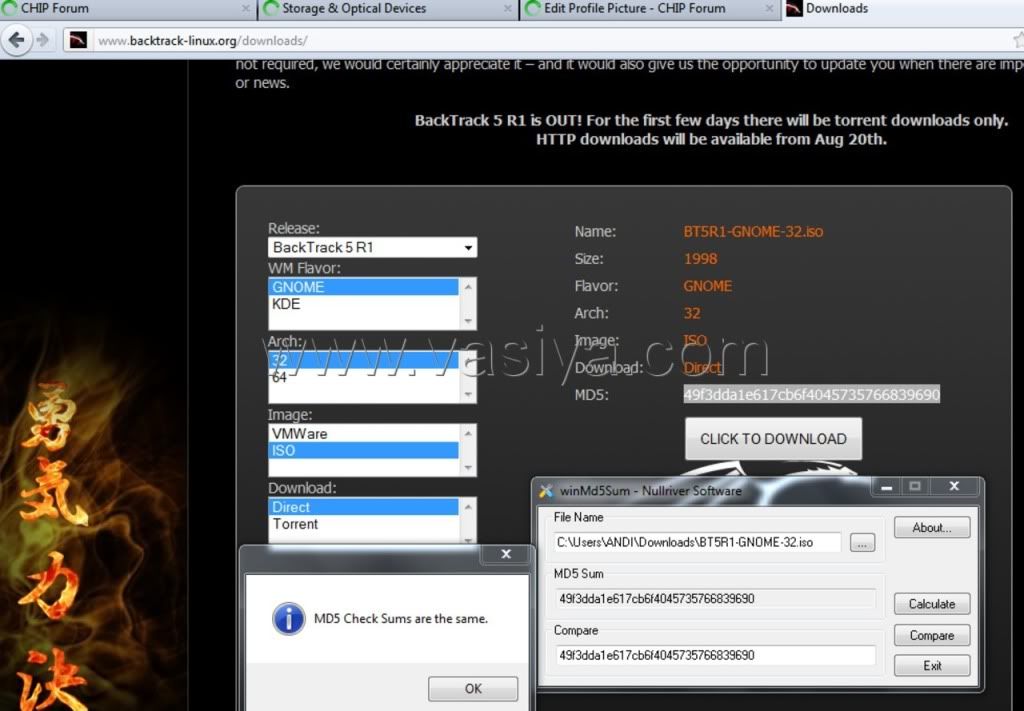Select the Downloads browser tab
Screen dimensions: 1024x711
coord(904,9)
